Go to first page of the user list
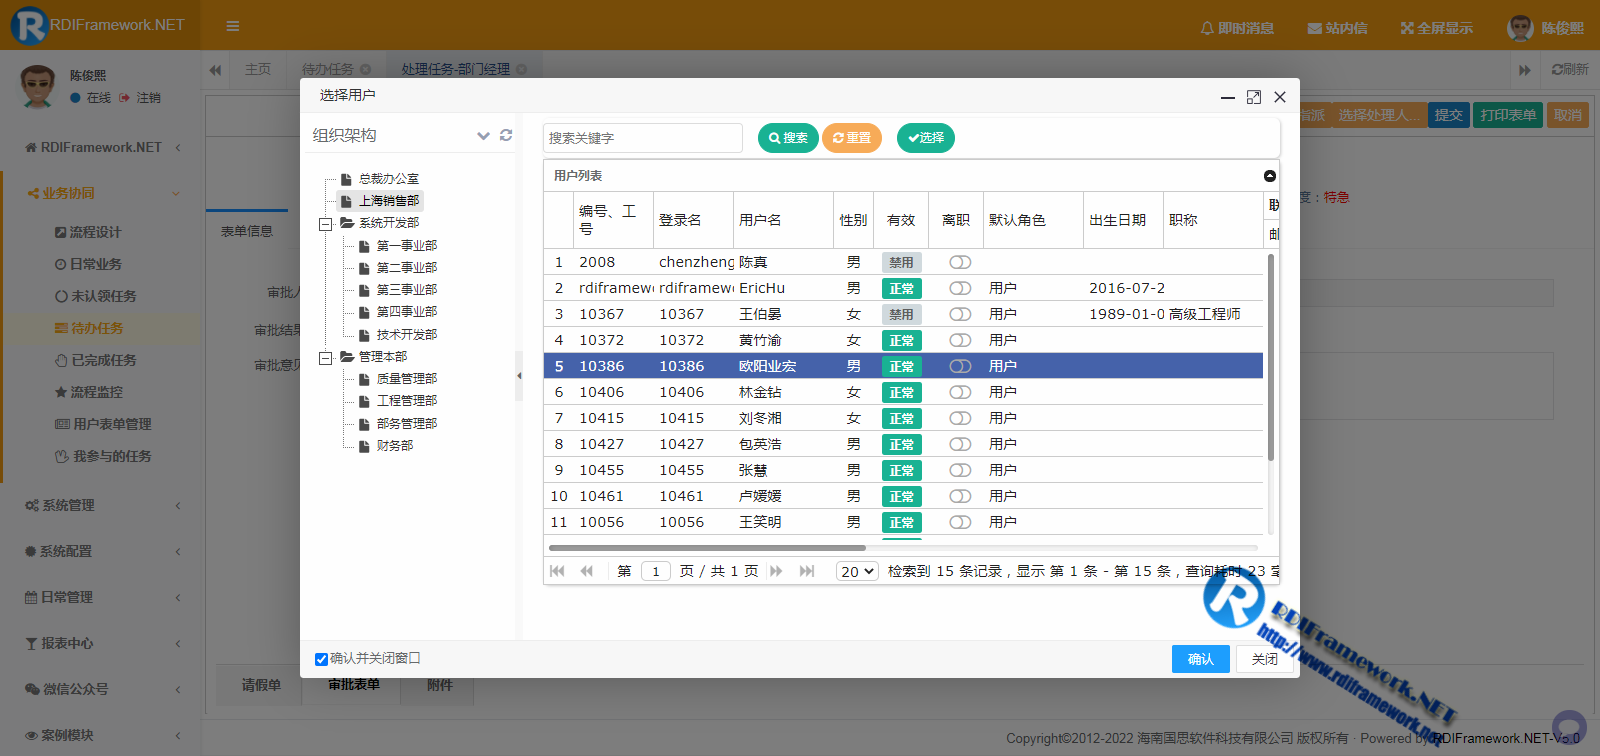1600x756 pixels. 558,571
